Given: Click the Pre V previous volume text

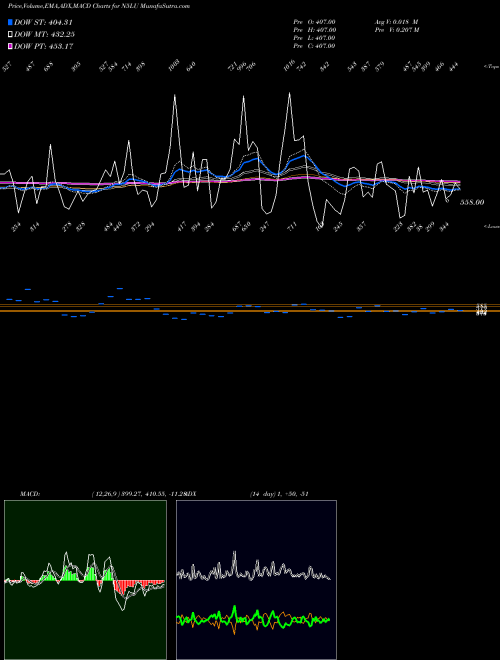Looking at the screenshot, I should (x=397, y=30).
